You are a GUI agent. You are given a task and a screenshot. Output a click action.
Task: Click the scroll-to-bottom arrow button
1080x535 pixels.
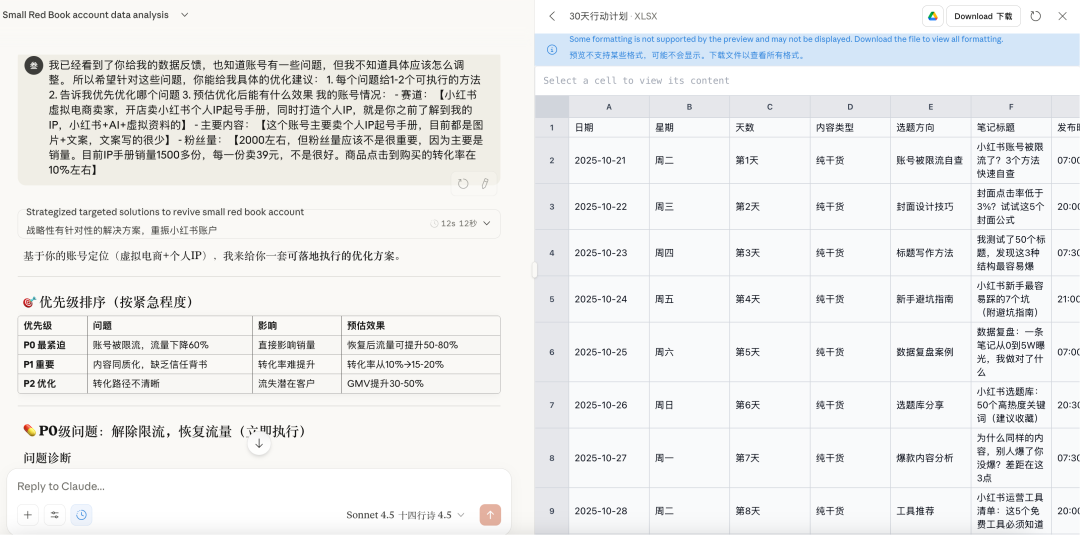click(x=259, y=443)
